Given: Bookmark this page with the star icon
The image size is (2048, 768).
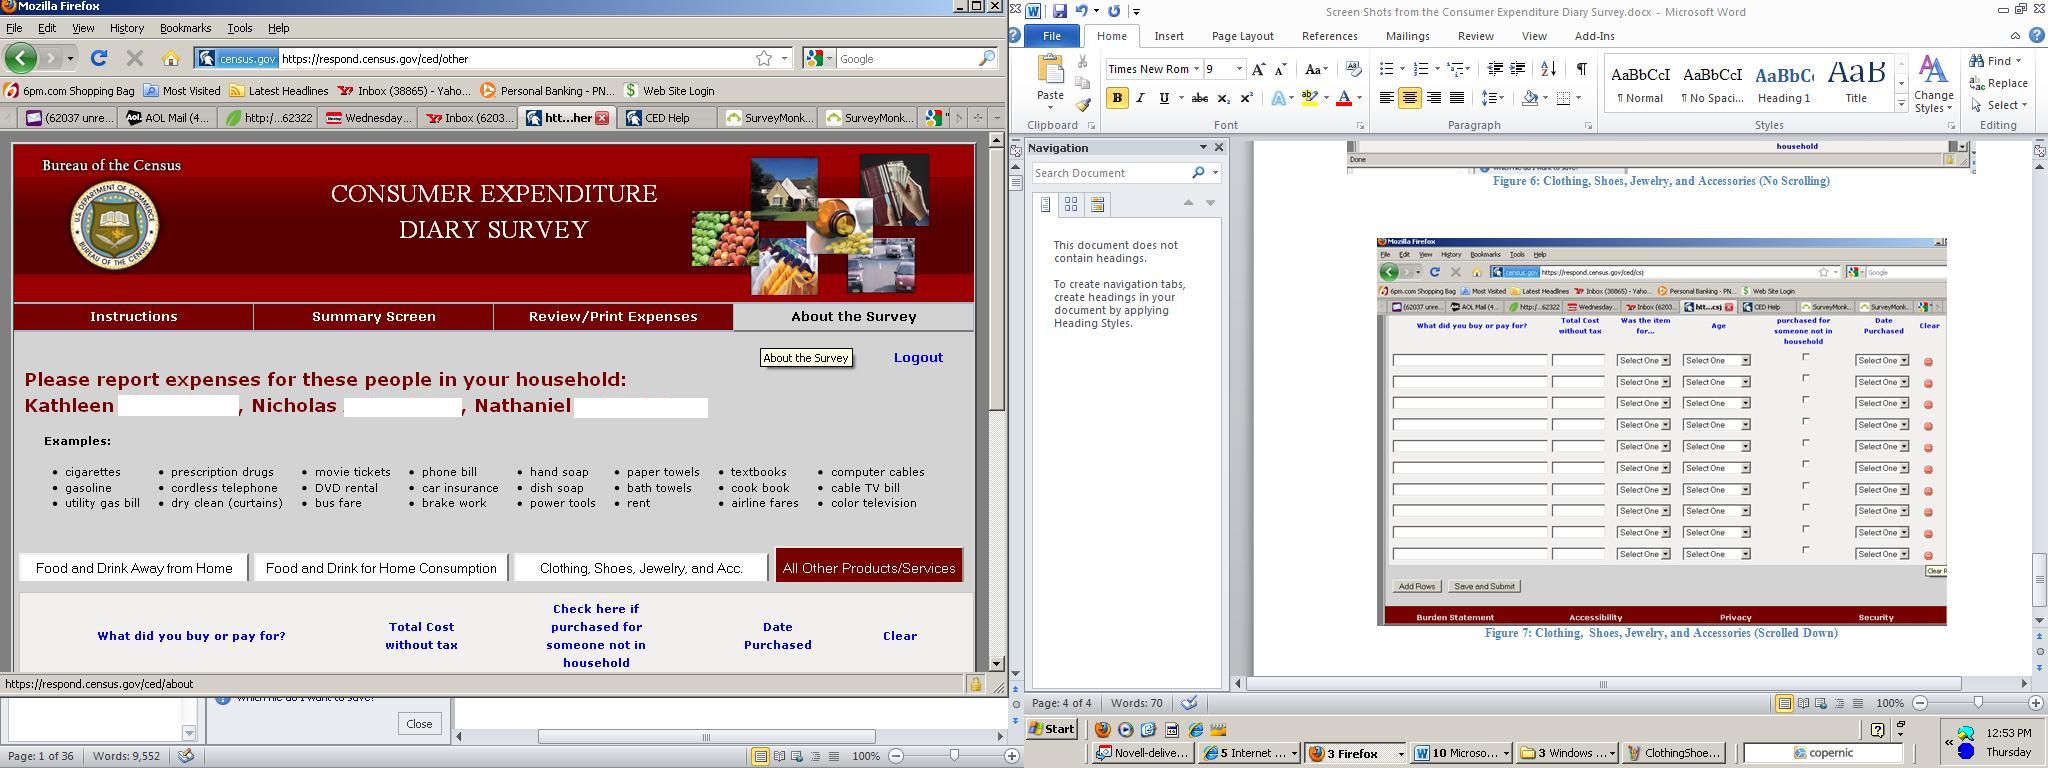Looking at the screenshot, I should (764, 59).
